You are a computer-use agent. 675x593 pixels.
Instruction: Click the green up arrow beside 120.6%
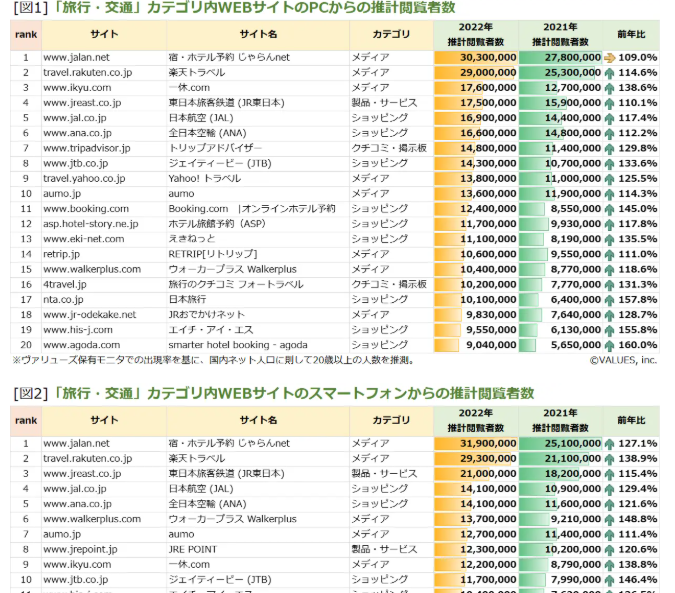click(x=610, y=550)
